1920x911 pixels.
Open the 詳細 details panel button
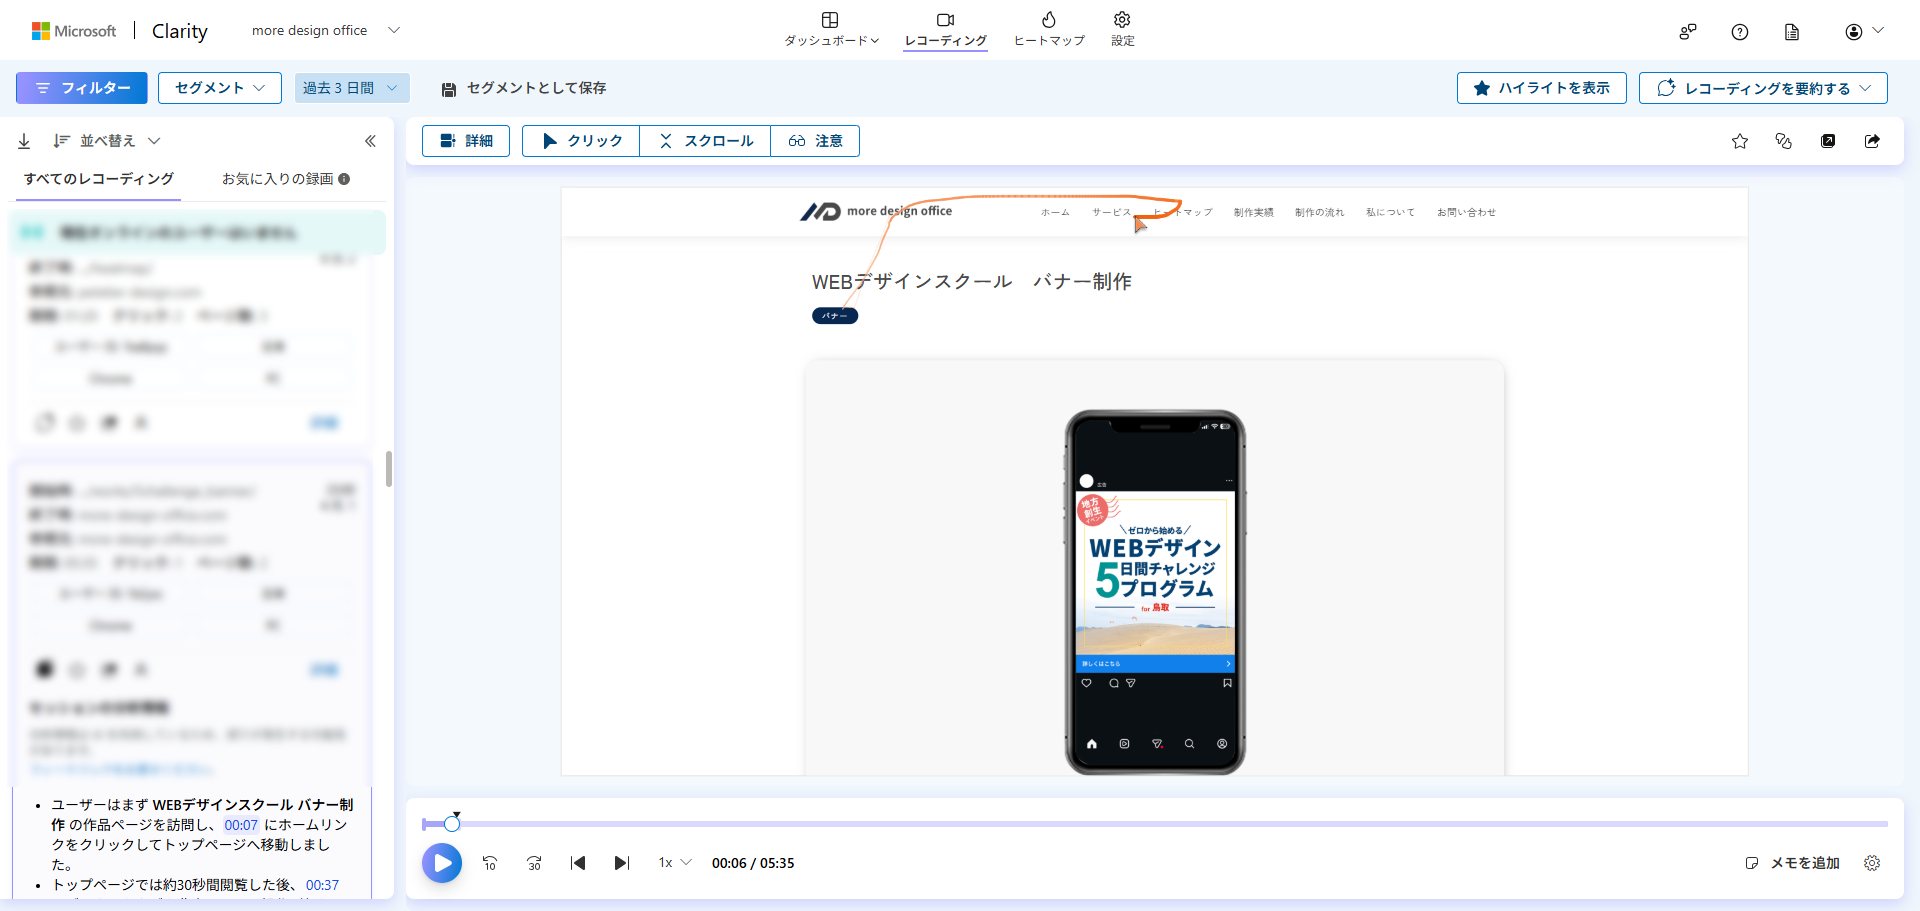pyautogui.click(x=466, y=141)
